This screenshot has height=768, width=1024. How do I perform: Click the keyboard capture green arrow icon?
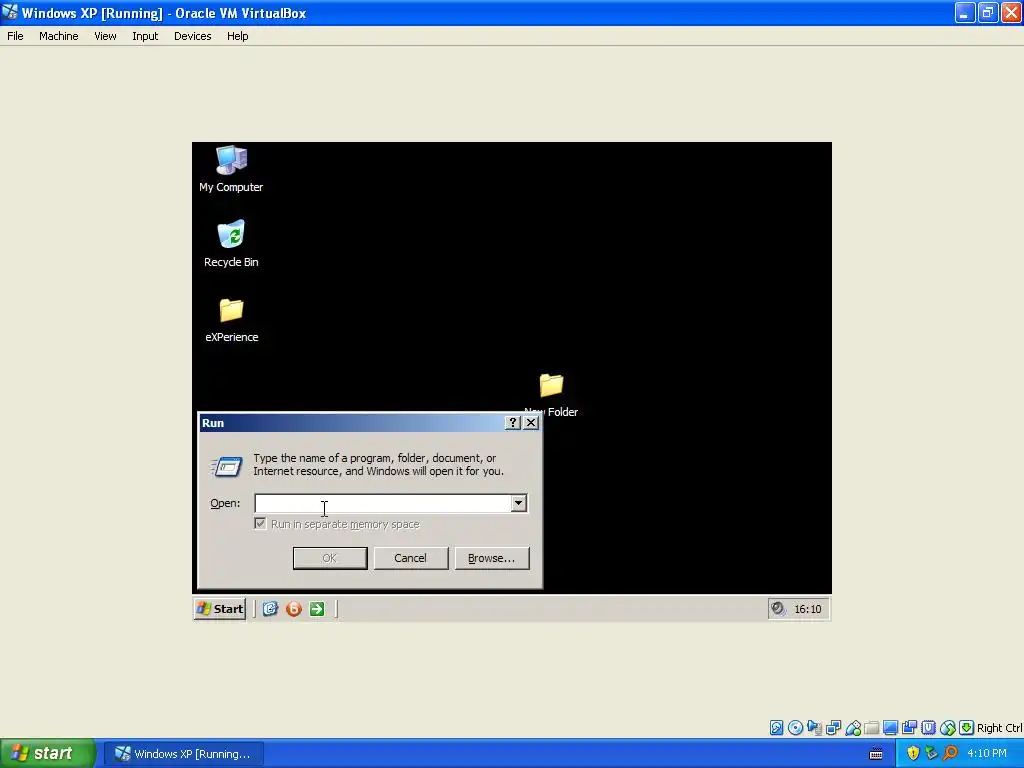click(x=967, y=728)
